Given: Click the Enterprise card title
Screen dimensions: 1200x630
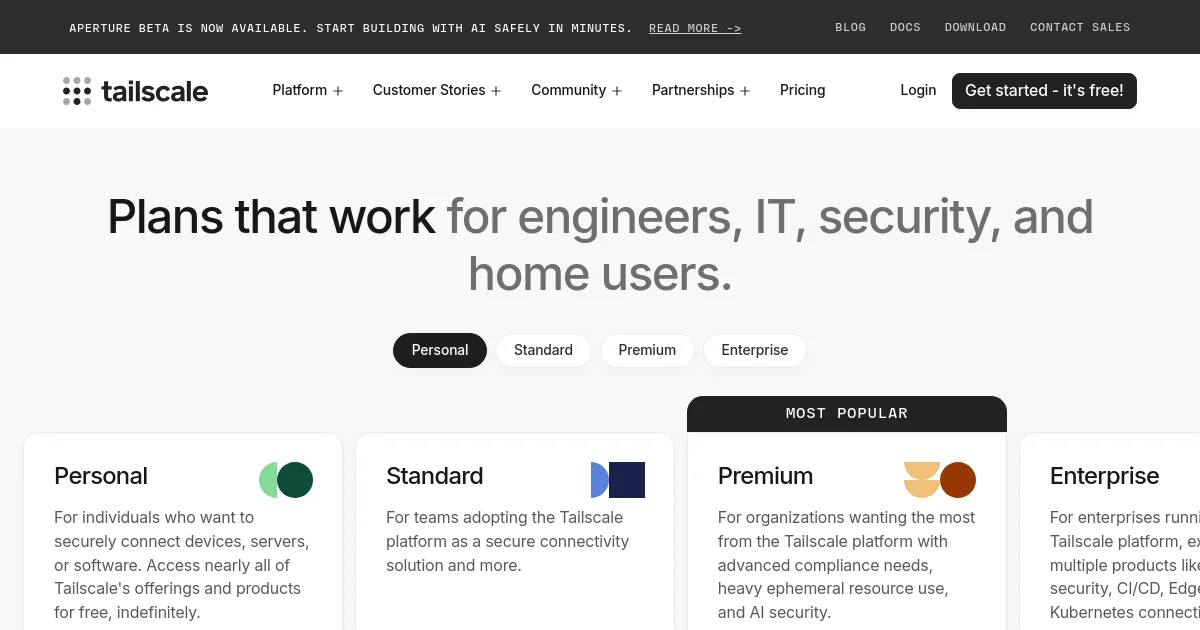Looking at the screenshot, I should point(1105,476).
